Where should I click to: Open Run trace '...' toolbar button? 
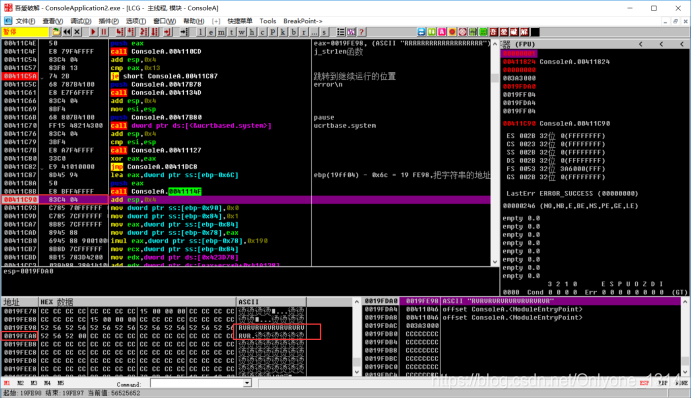pos(314,32)
